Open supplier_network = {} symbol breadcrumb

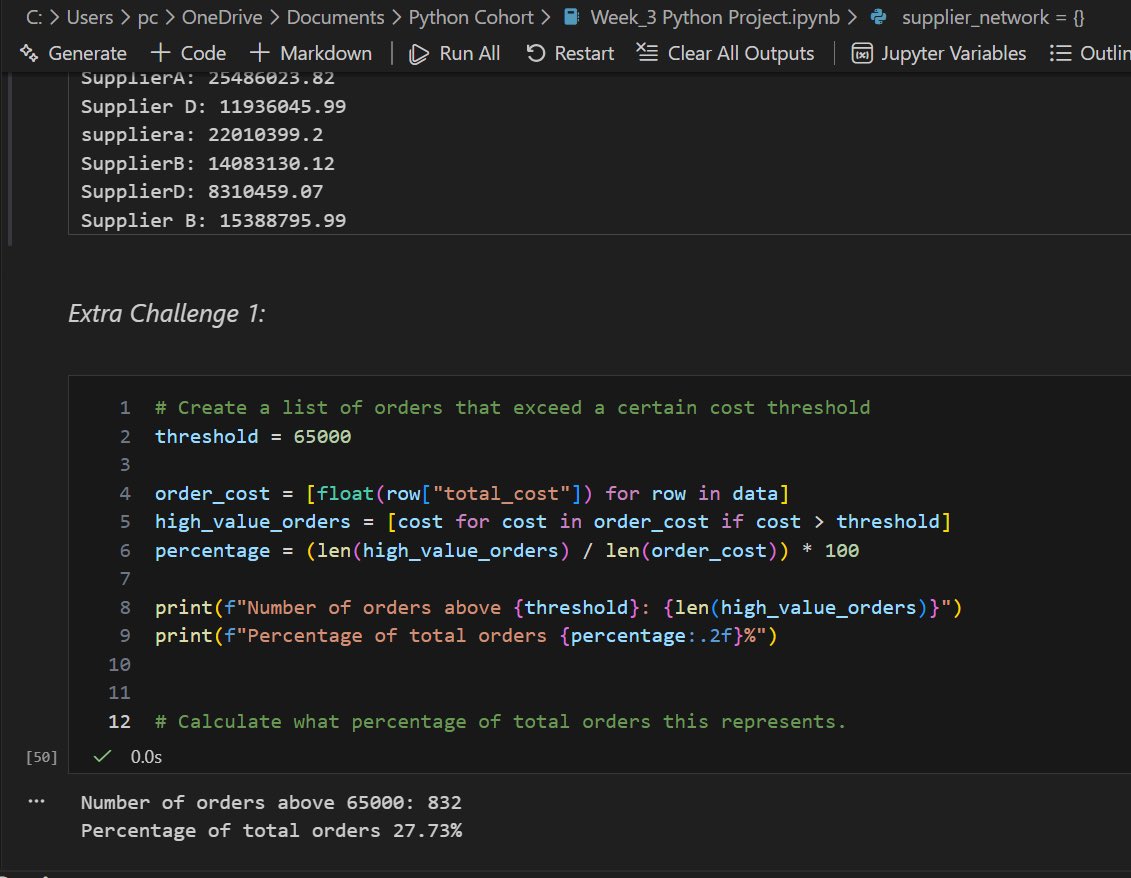click(993, 17)
